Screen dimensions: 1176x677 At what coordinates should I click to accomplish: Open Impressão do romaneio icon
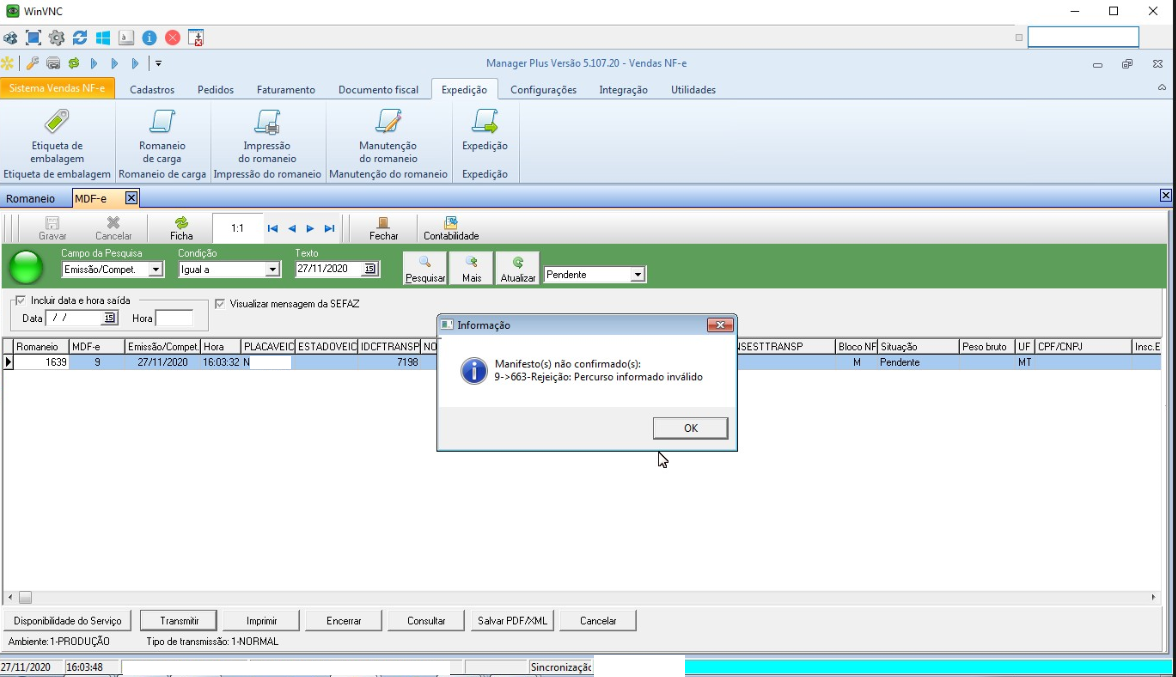tap(267, 122)
